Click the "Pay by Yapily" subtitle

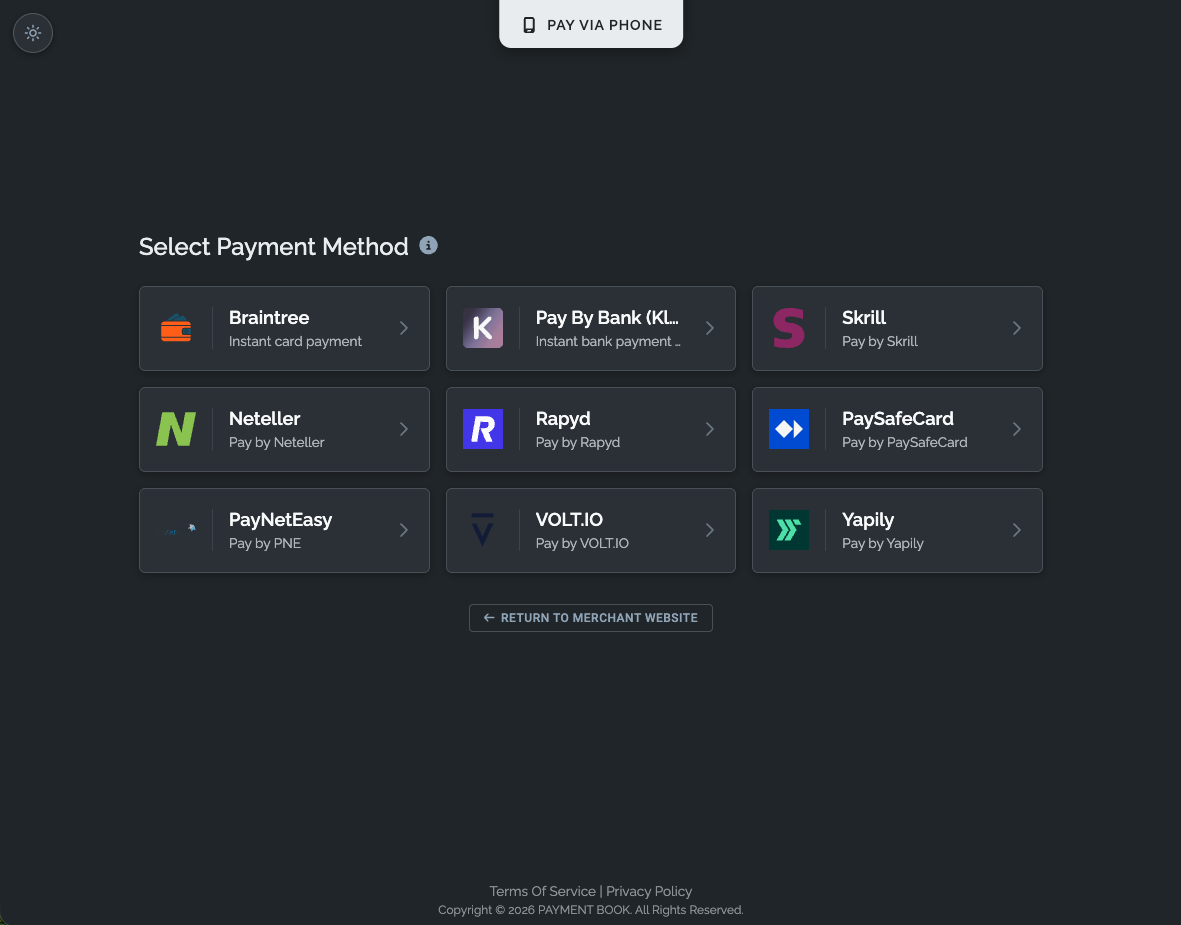coord(883,543)
